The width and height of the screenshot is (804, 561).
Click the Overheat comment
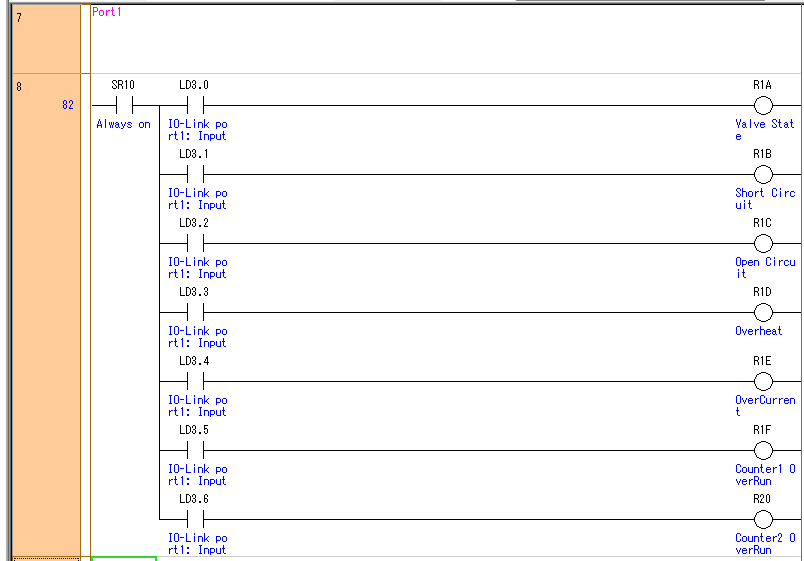coord(758,331)
